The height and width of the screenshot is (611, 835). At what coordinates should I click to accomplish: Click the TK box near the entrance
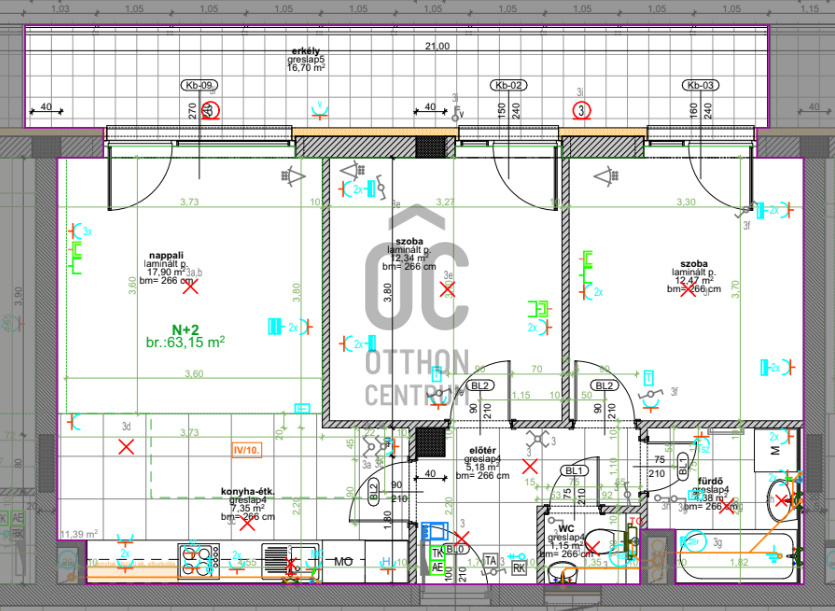(437, 552)
